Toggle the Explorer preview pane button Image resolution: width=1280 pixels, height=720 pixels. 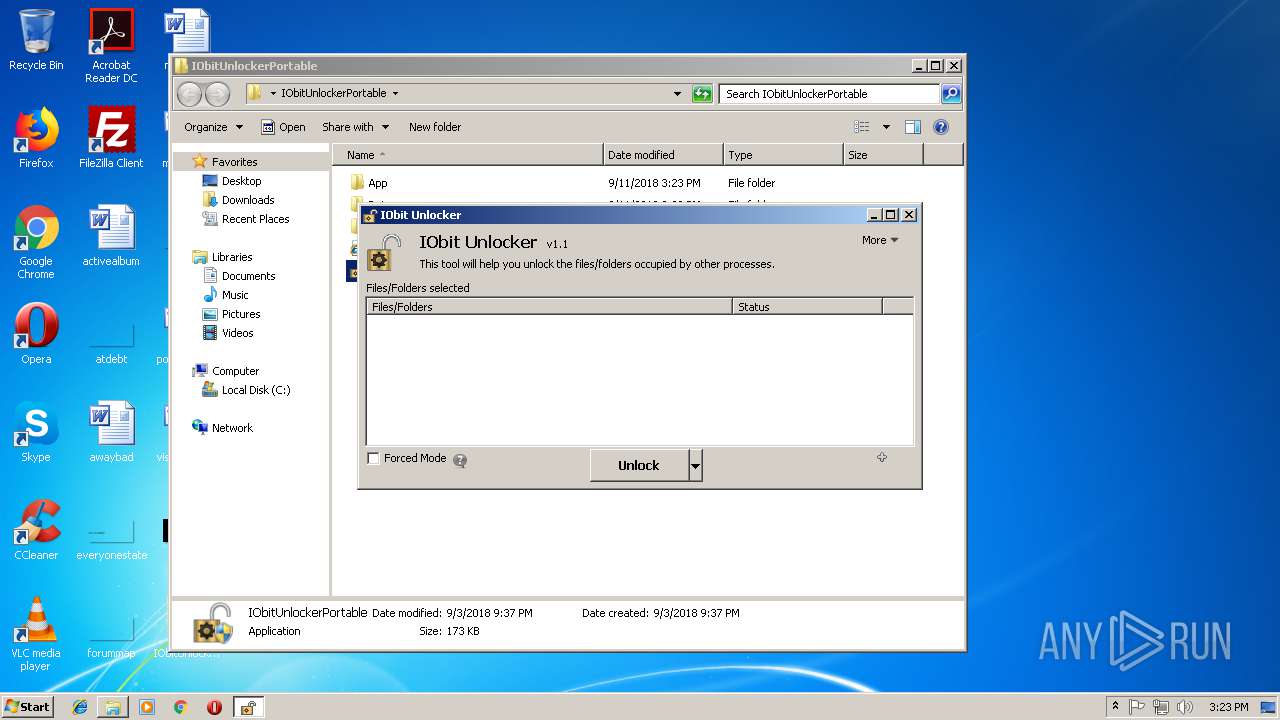(912, 127)
